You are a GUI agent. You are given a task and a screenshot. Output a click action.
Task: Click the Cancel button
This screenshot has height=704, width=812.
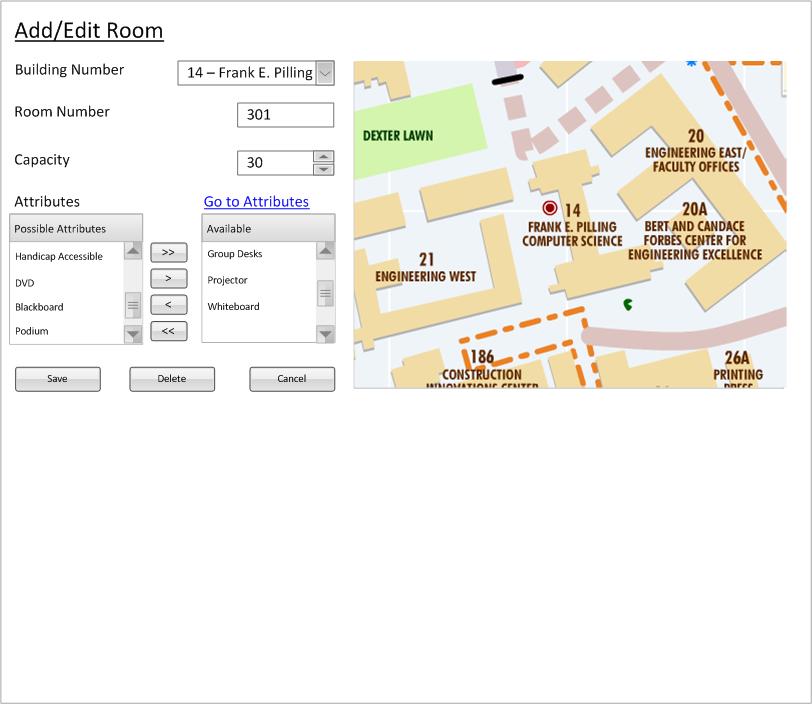coord(292,379)
